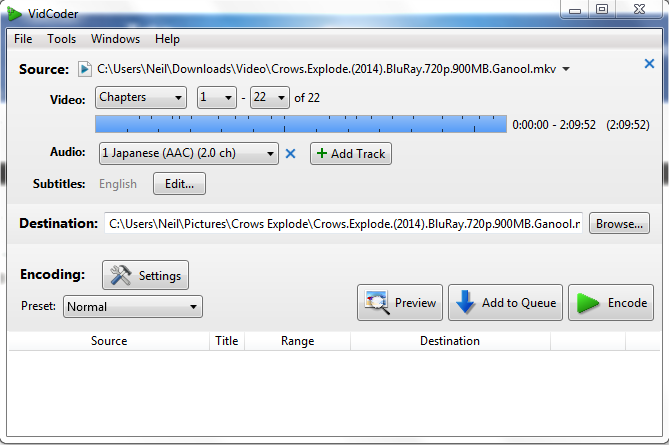Open the audio track dropdown Japanese AAC
669x445 pixels.
tap(189, 154)
